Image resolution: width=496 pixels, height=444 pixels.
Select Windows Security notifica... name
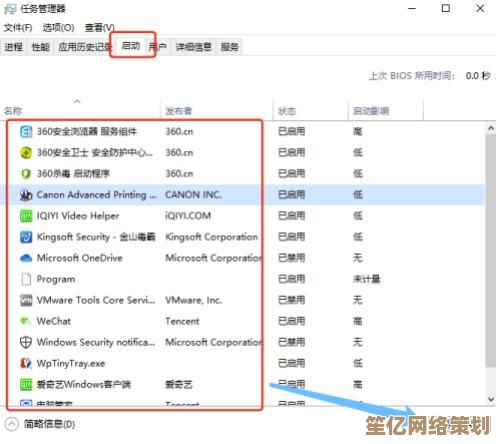[96, 342]
